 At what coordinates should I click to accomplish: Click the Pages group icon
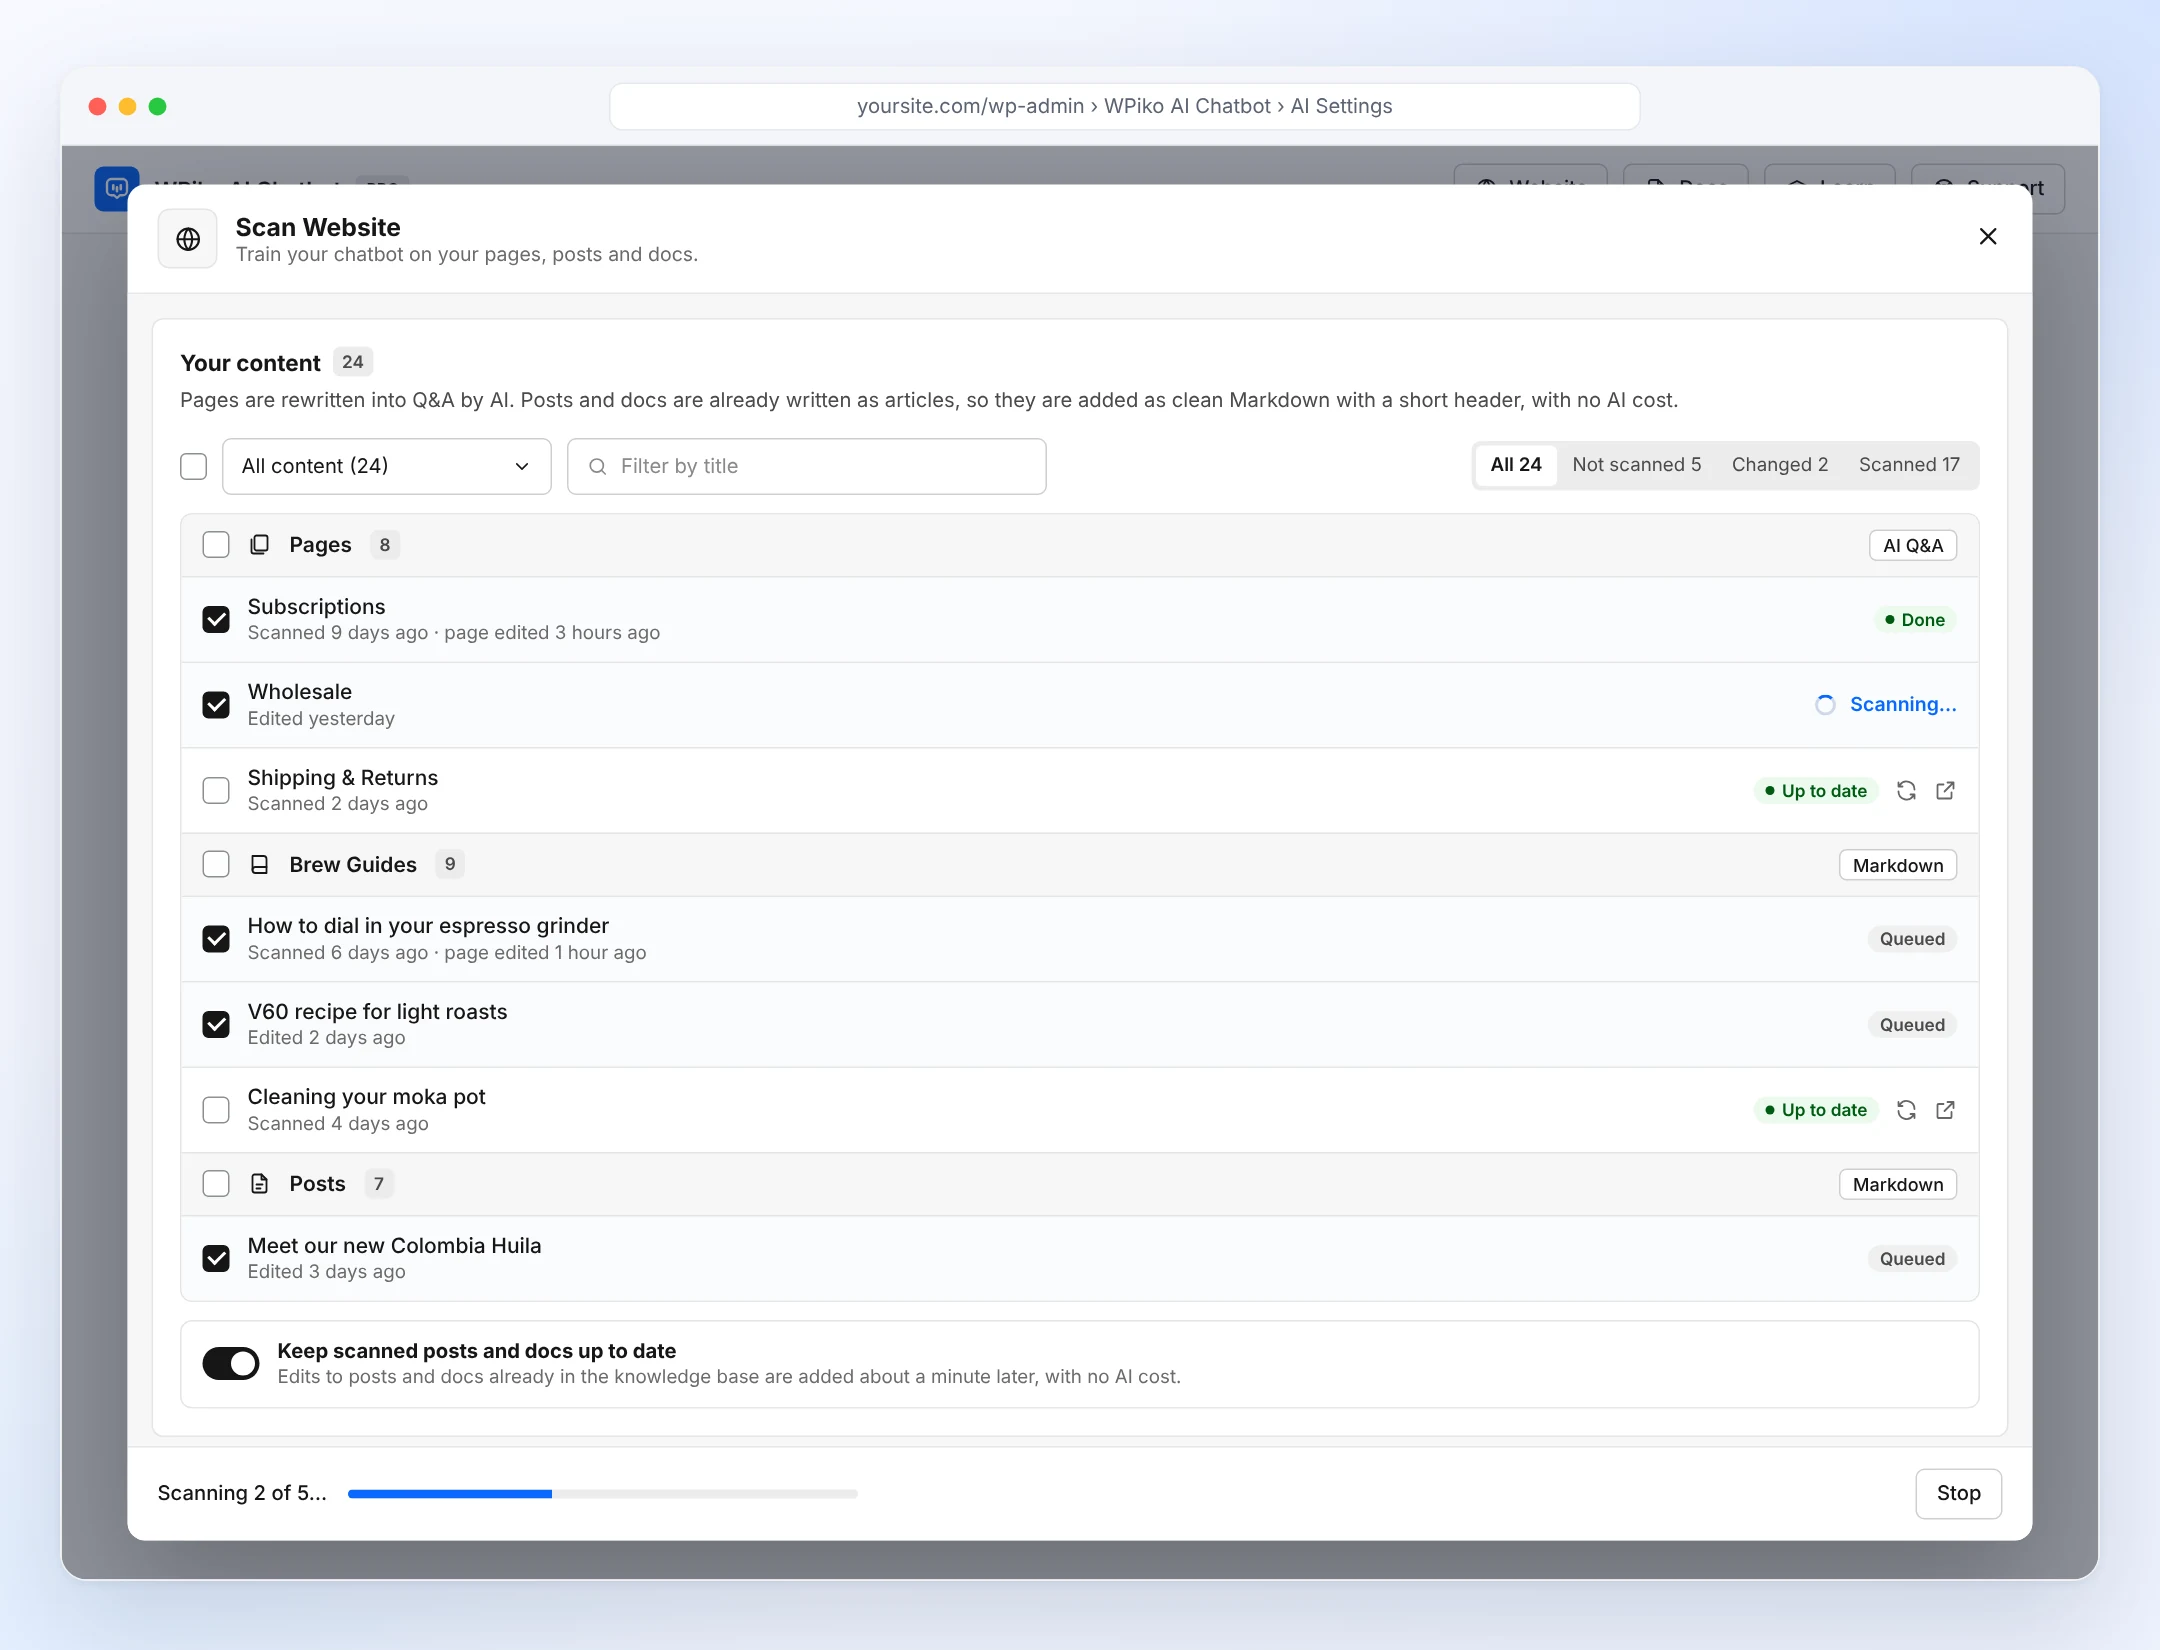(260, 545)
